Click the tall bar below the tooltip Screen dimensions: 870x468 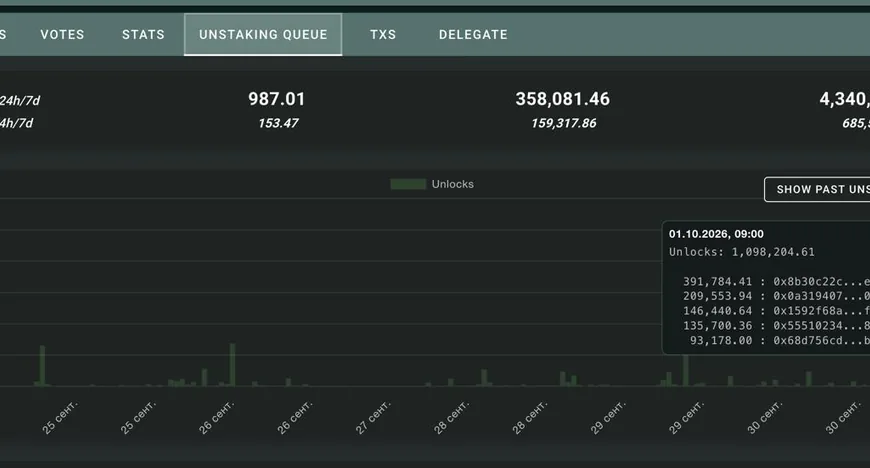(686, 370)
